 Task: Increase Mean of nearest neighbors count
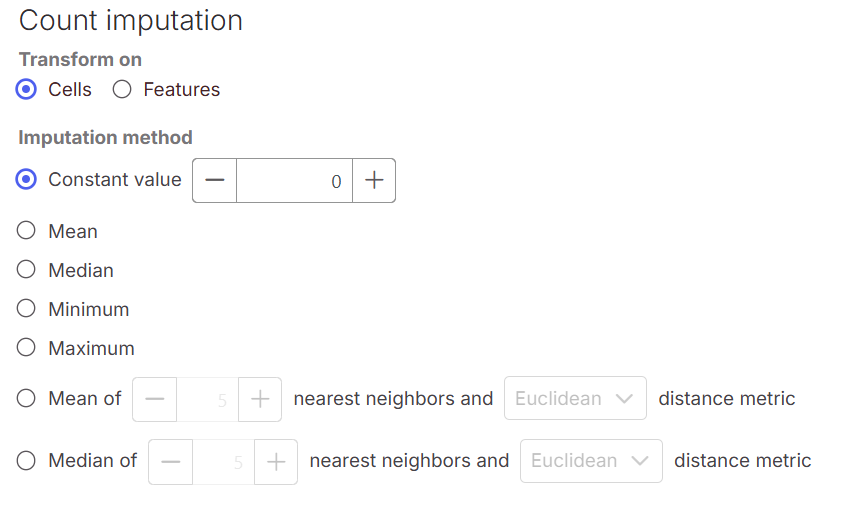[x=260, y=399]
